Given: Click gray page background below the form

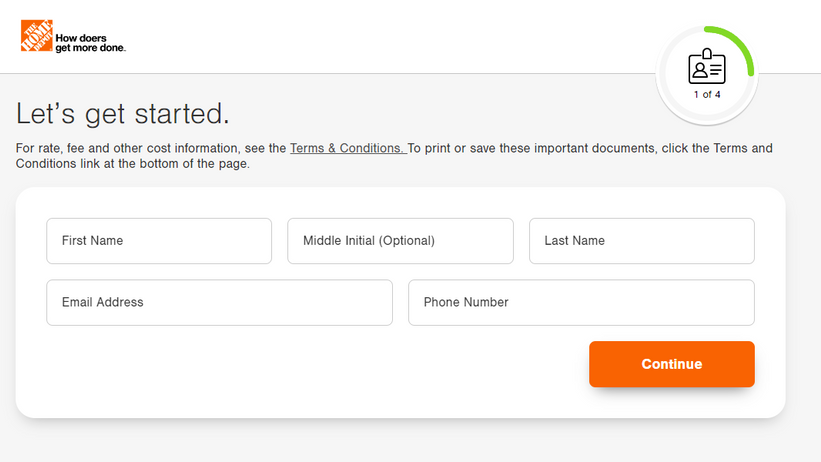Looking at the screenshot, I should point(400,442).
